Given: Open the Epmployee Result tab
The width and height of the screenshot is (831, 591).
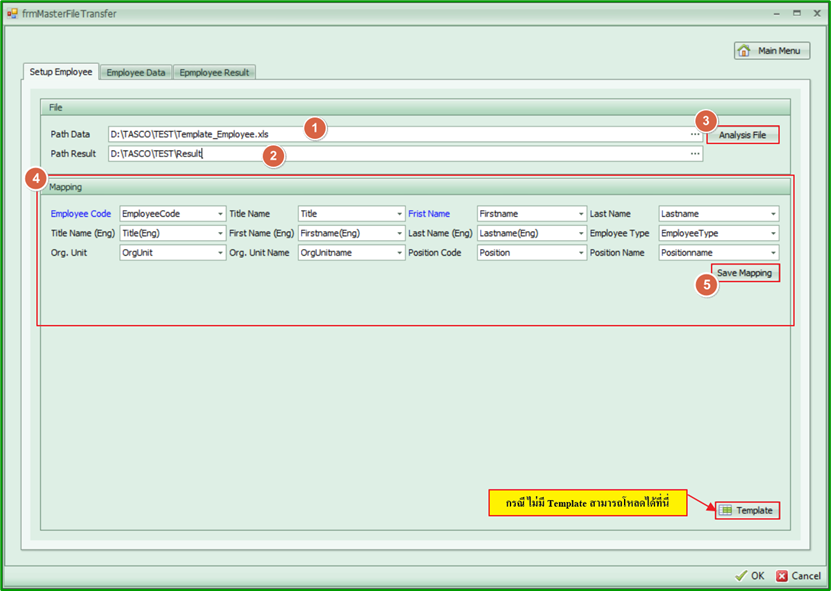Looking at the screenshot, I should pos(215,73).
